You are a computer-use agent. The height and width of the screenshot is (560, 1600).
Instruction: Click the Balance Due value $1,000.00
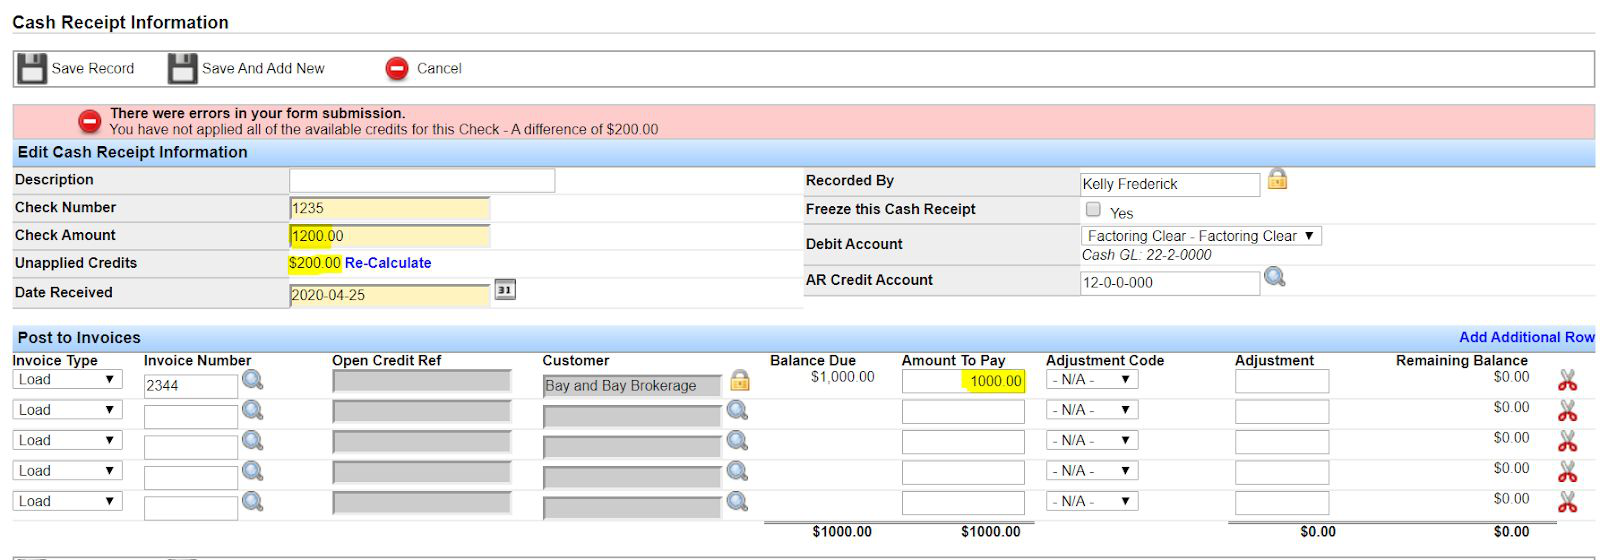tap(842, 377)
